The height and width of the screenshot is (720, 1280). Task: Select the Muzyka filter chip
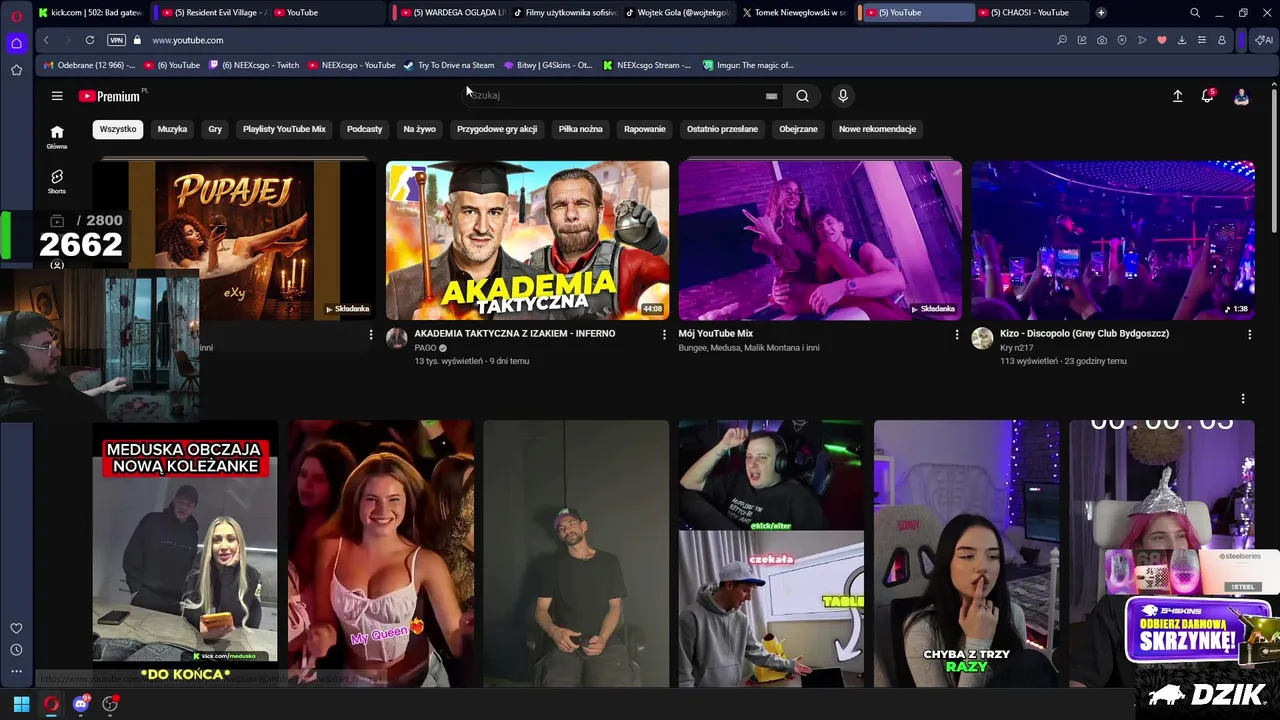172,129
